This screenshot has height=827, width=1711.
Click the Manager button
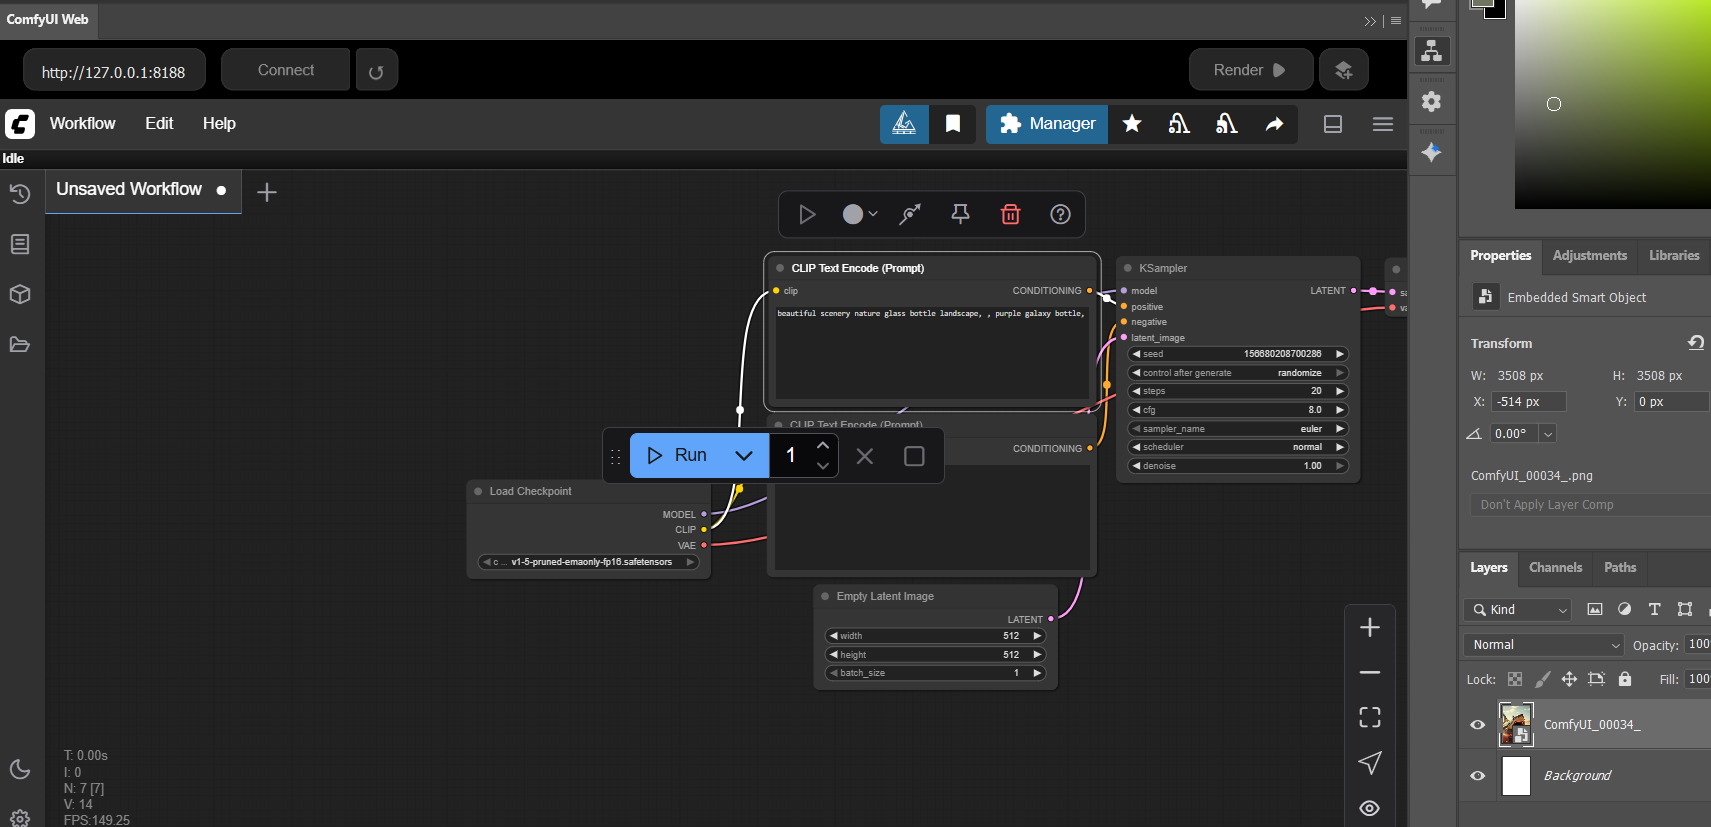coord(1047,124)
